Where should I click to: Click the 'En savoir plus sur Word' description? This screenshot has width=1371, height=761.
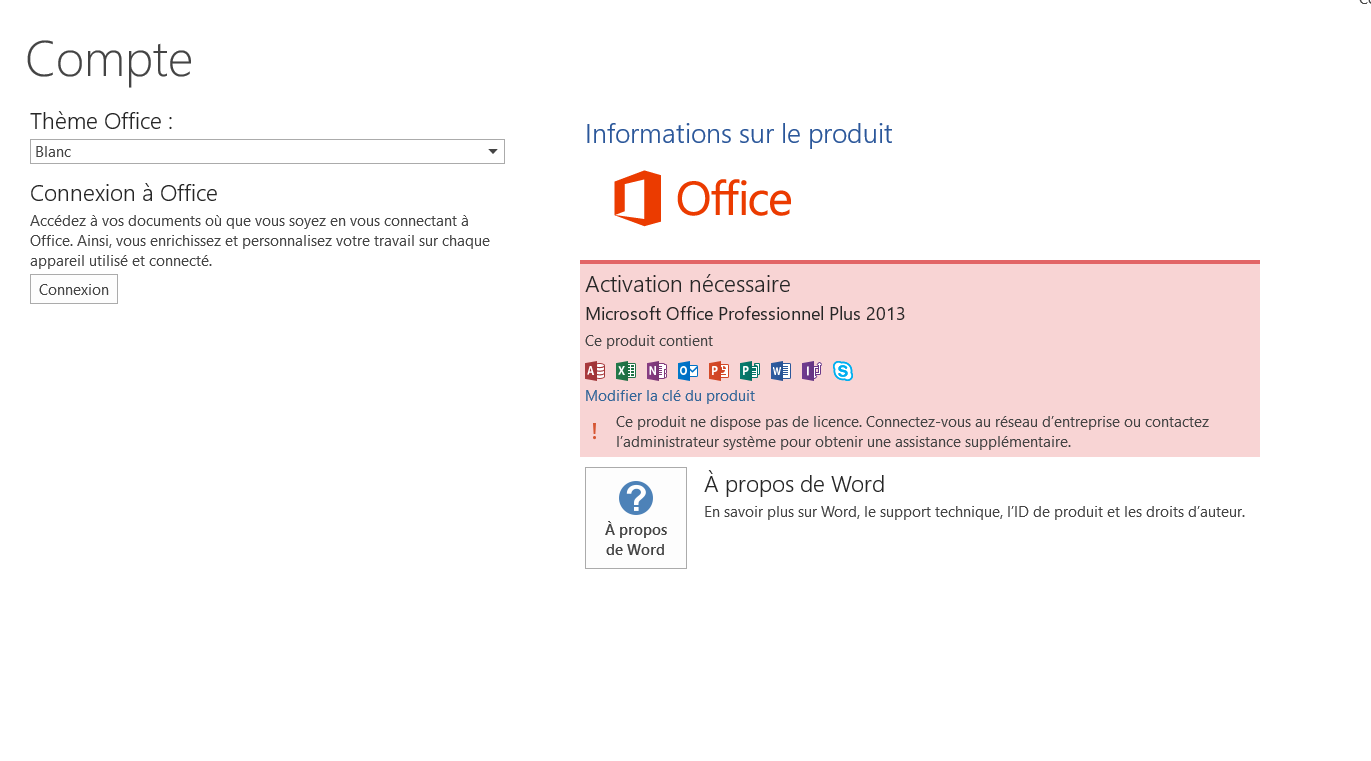click(975, 512)
